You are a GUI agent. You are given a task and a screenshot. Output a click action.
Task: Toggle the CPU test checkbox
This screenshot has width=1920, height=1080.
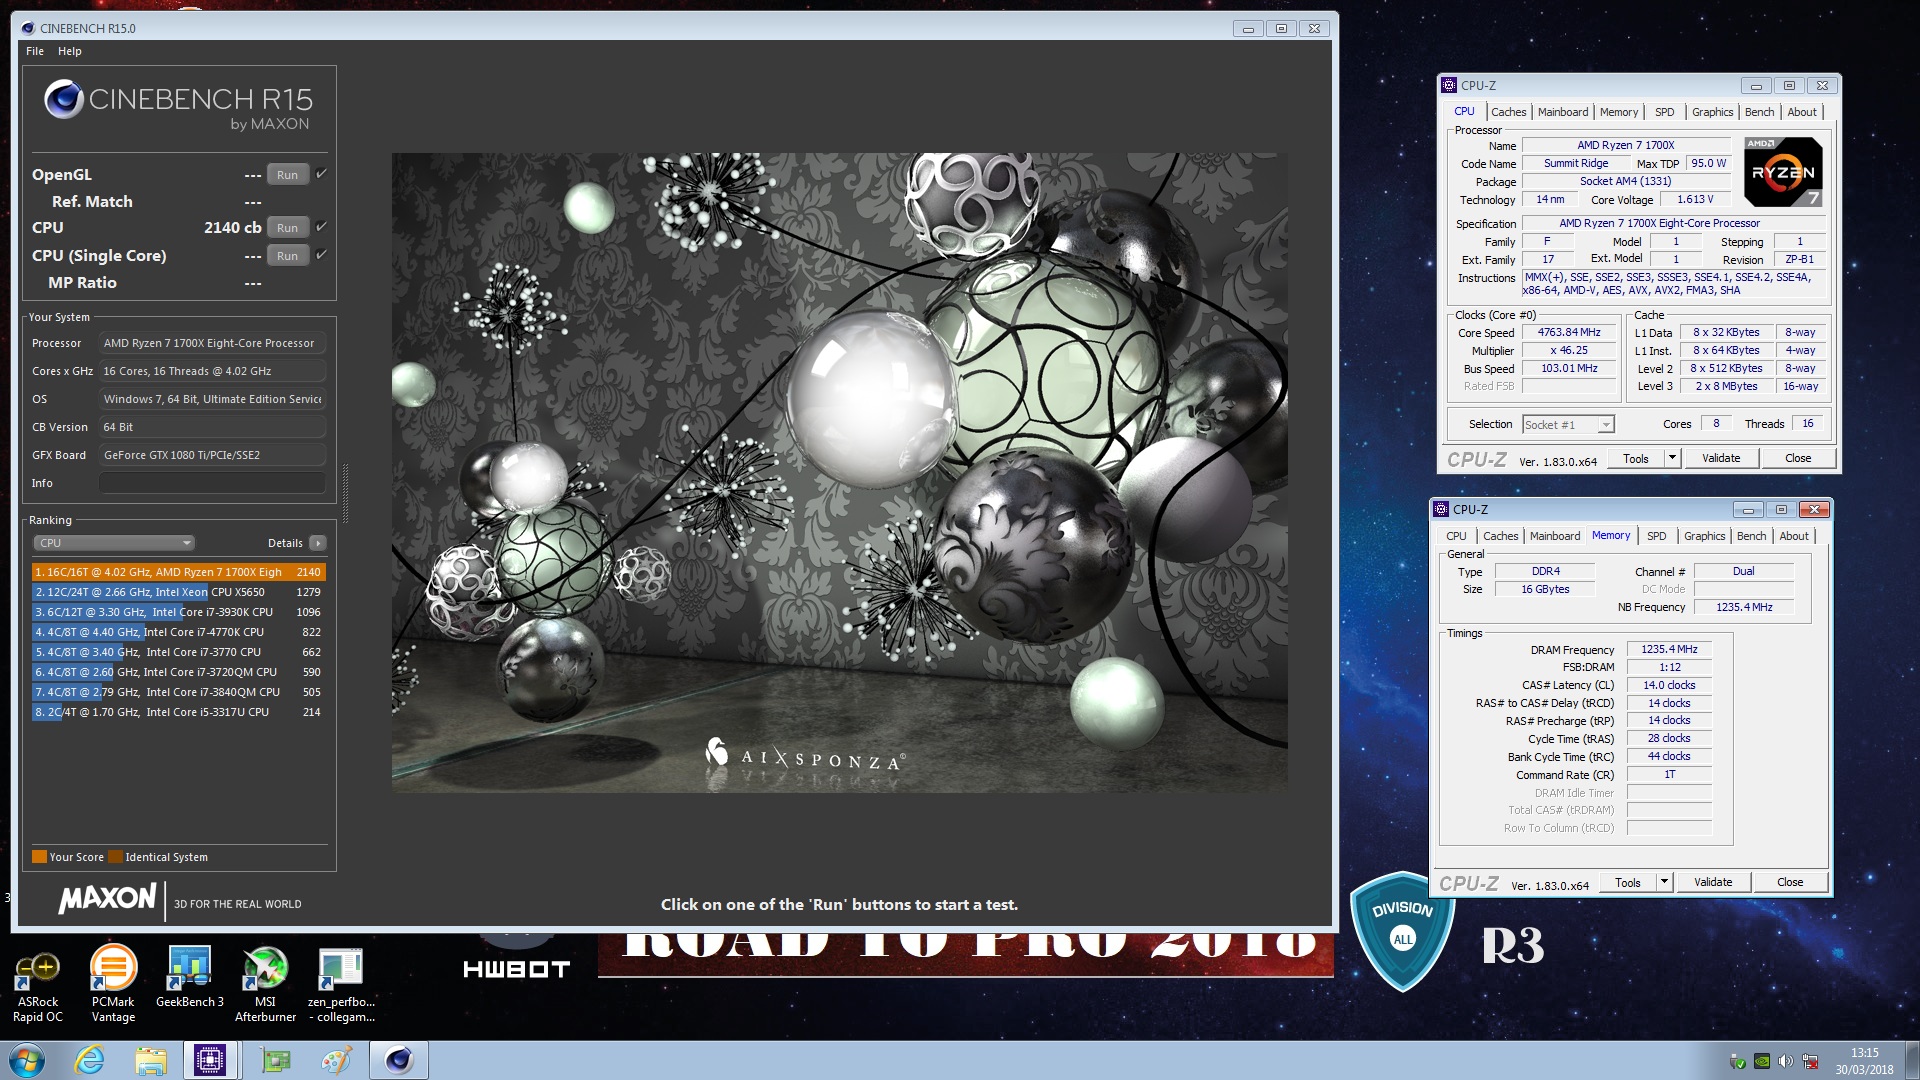tap(321, 226)
